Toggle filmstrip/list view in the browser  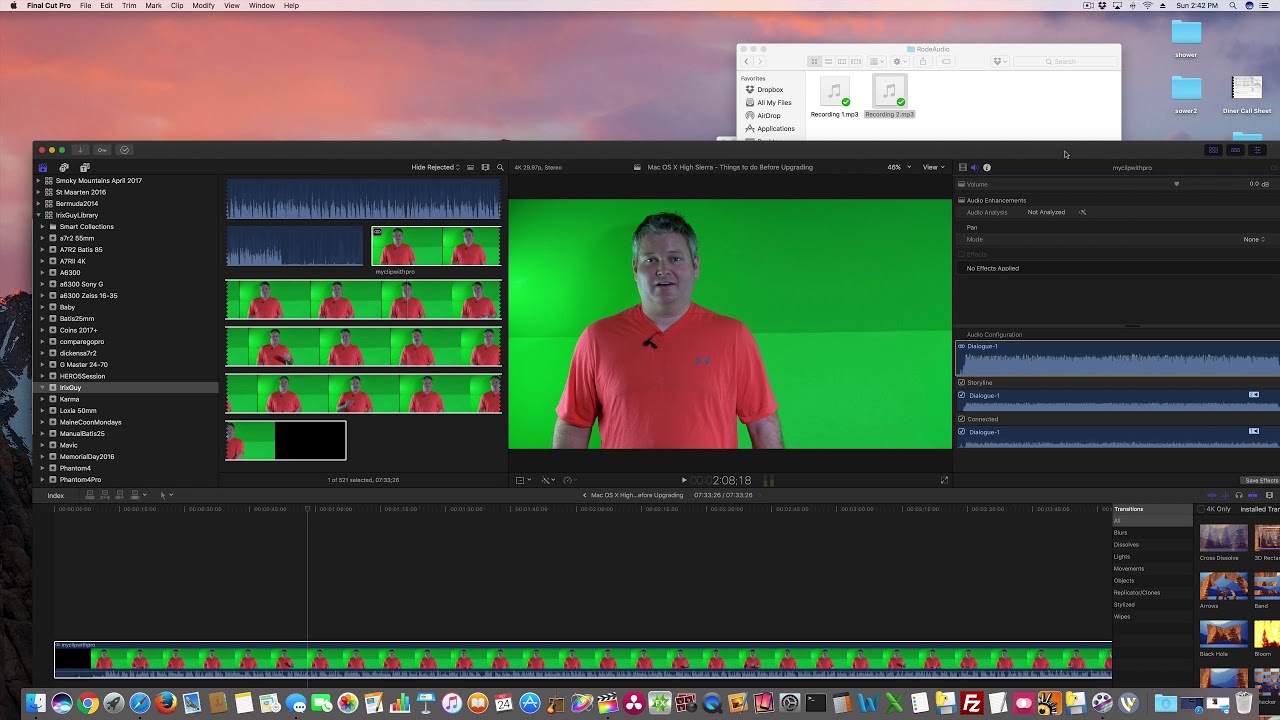pyautogui.click(x=470, y=167)
